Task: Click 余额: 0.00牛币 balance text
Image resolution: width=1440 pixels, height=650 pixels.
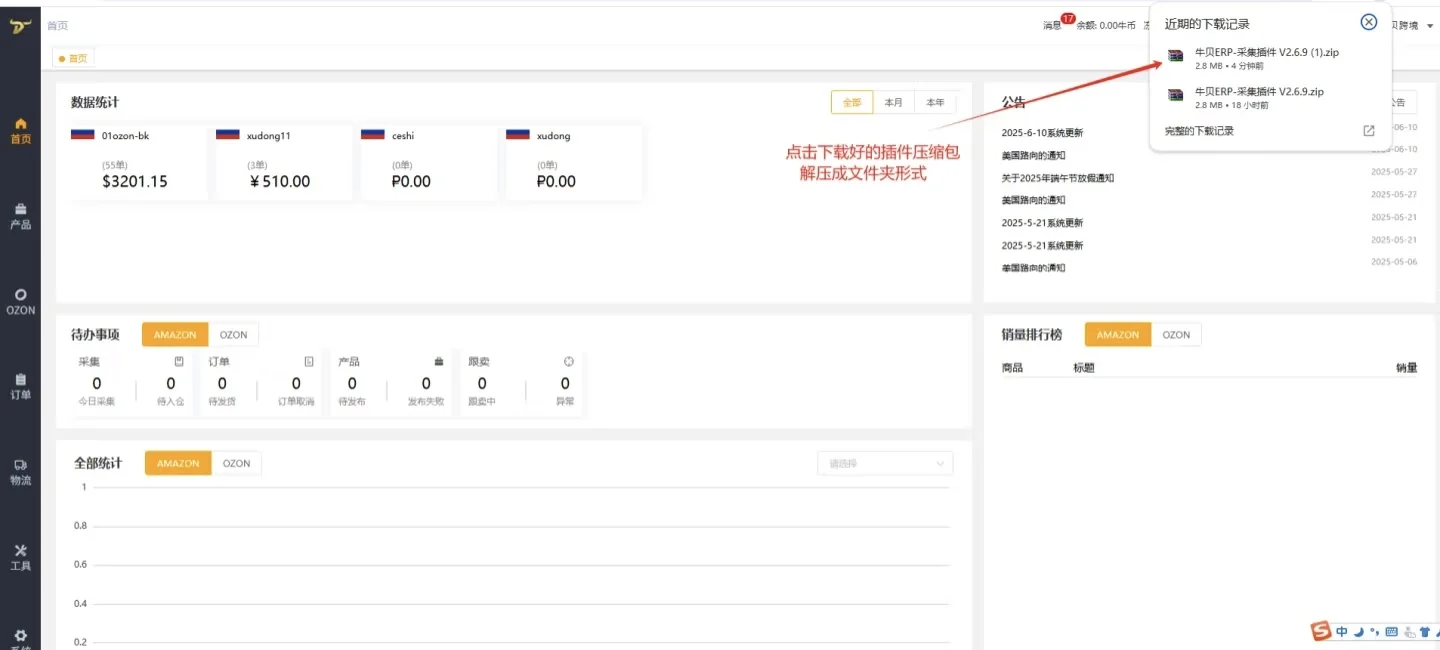Action: (1106, 26)
